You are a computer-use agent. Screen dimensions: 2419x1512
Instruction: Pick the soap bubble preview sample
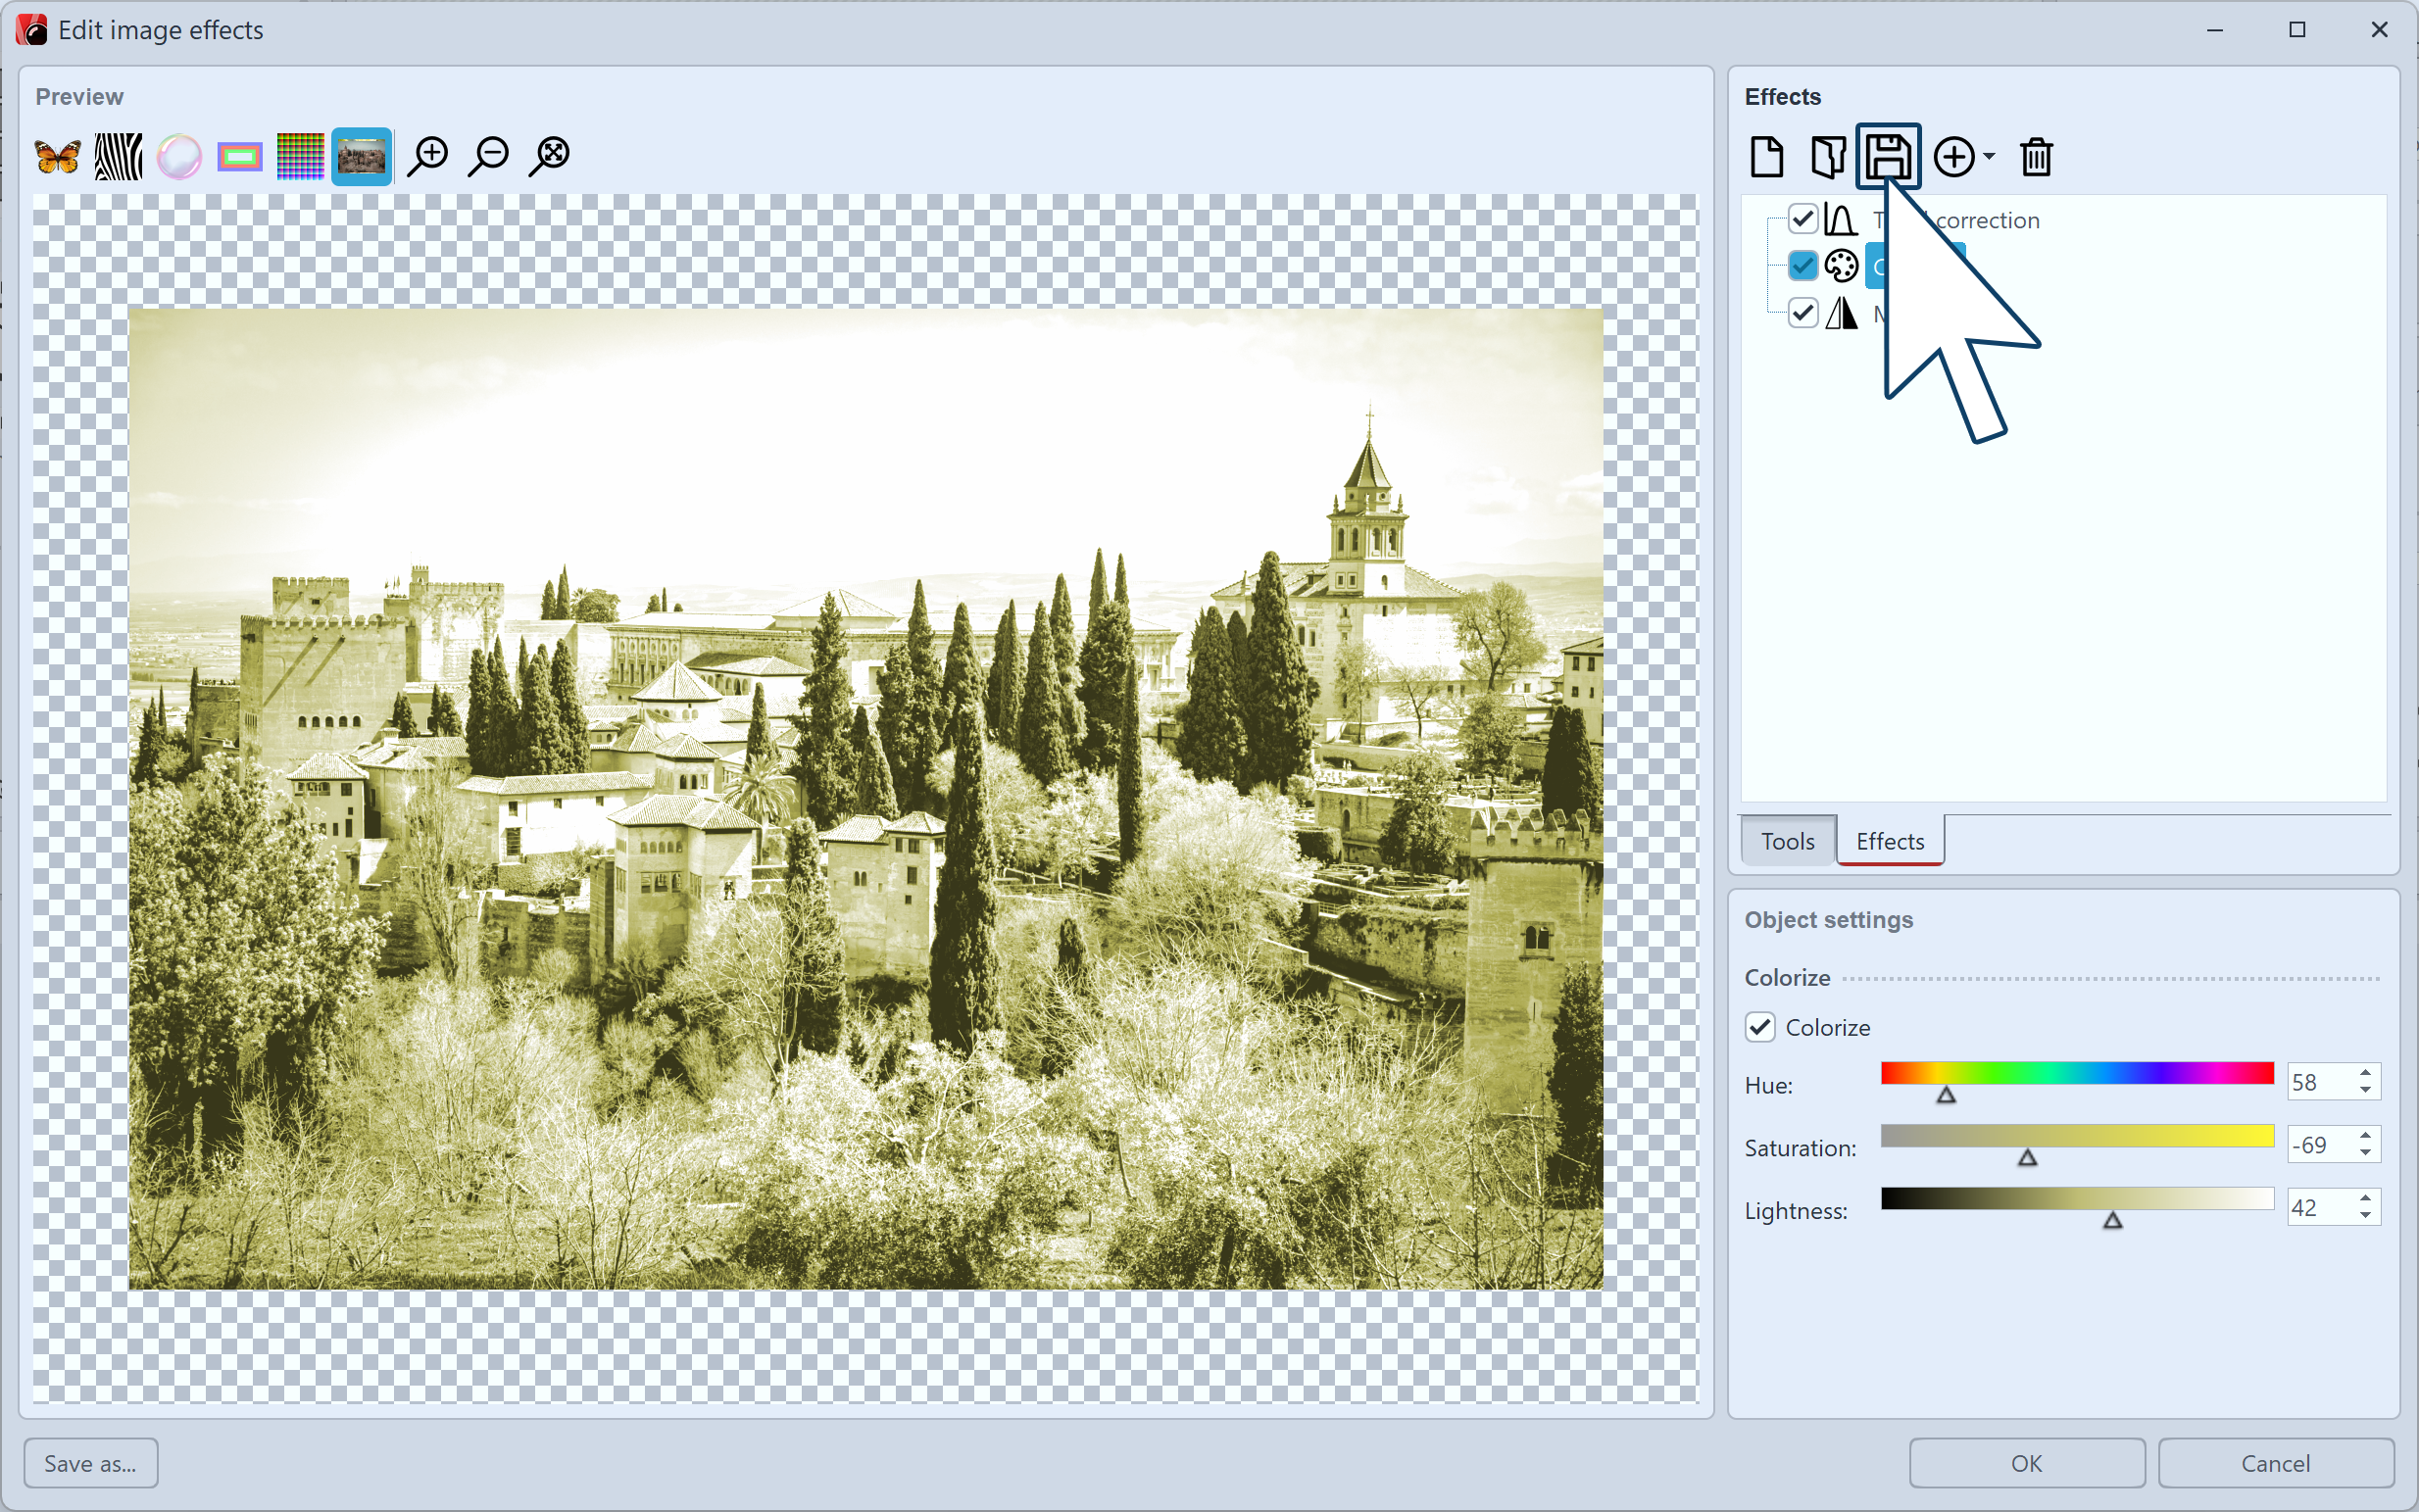point(178,155)
